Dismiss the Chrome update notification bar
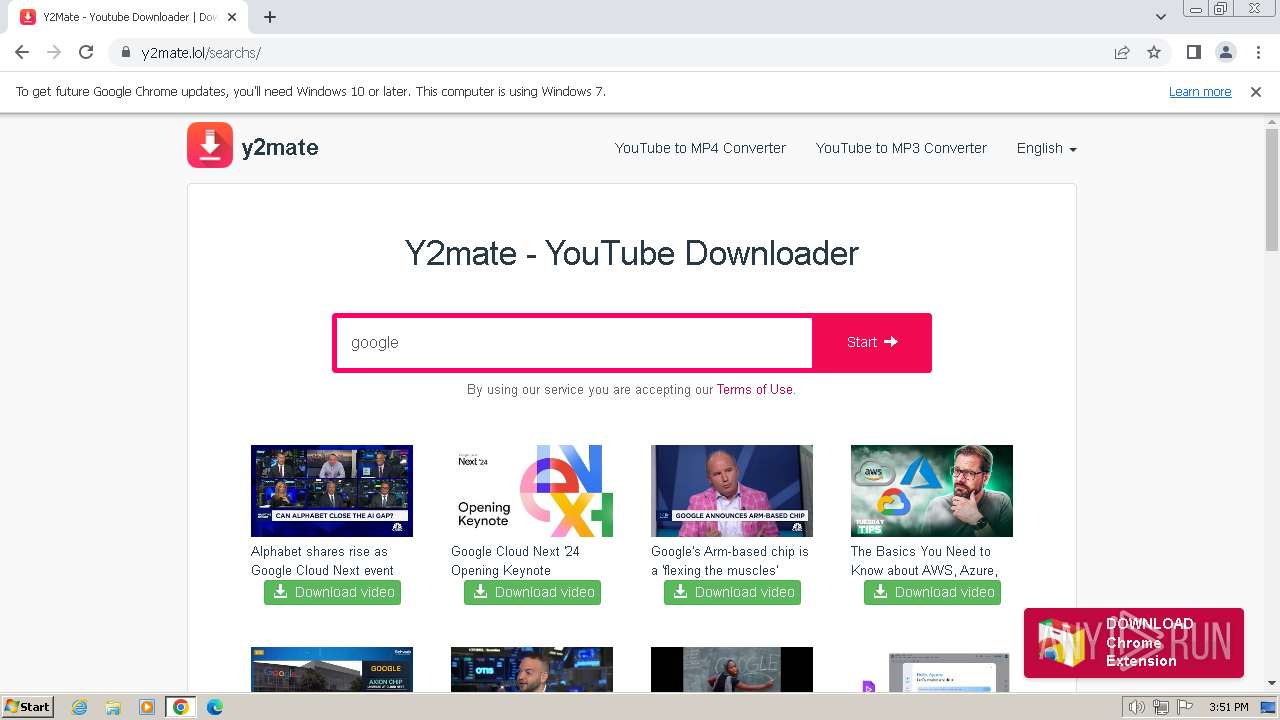The image size is (1280, 720). click(1256, 92)
